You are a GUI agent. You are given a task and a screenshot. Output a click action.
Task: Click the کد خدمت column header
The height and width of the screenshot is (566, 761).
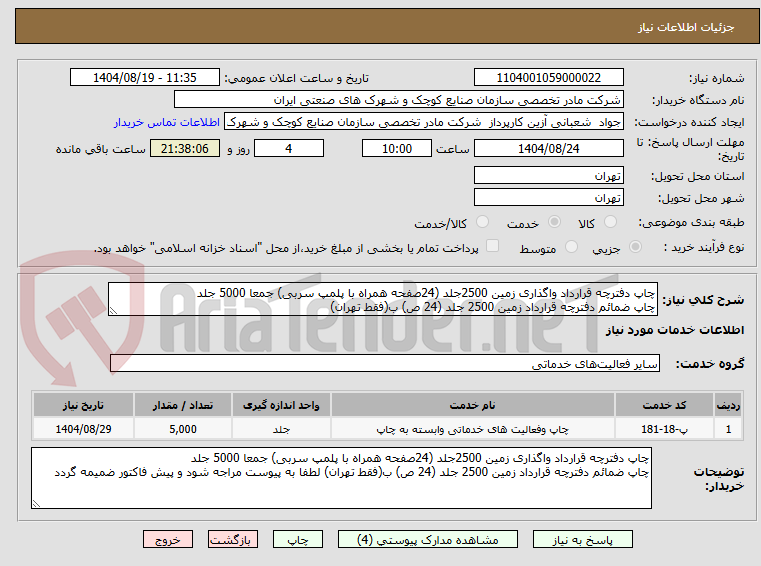664,405
